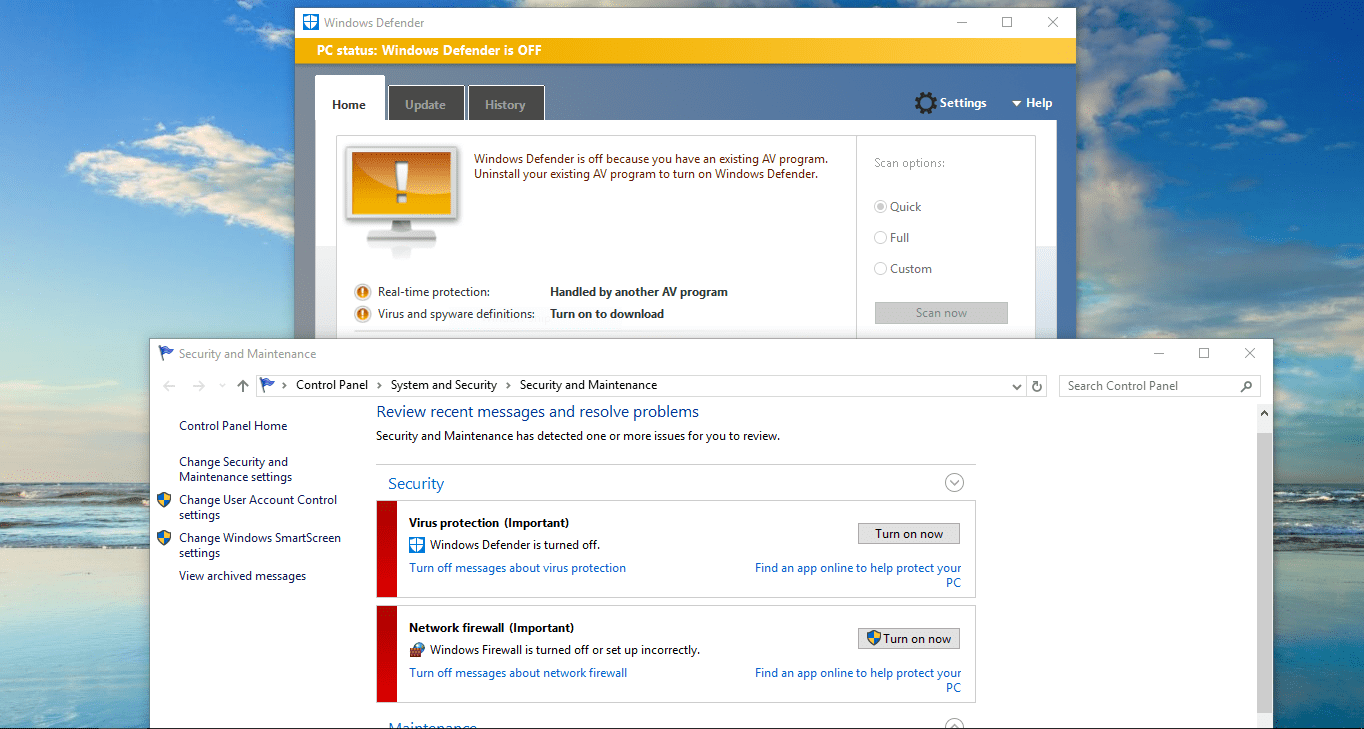
Task: Open Change Security and Maintenance settings
Action: point(235,469)
